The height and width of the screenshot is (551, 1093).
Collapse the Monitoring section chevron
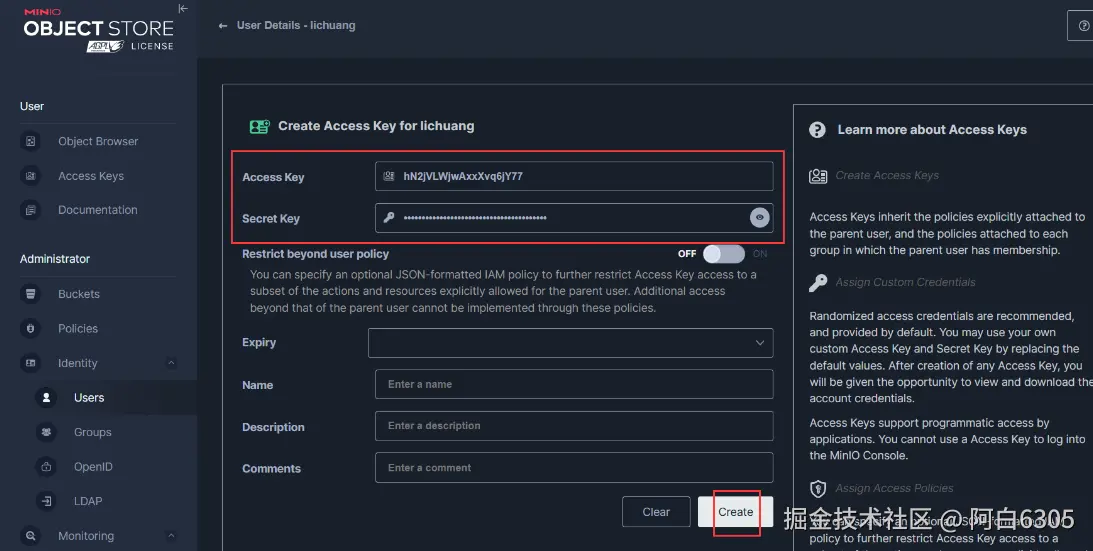[x=171, y=536]
